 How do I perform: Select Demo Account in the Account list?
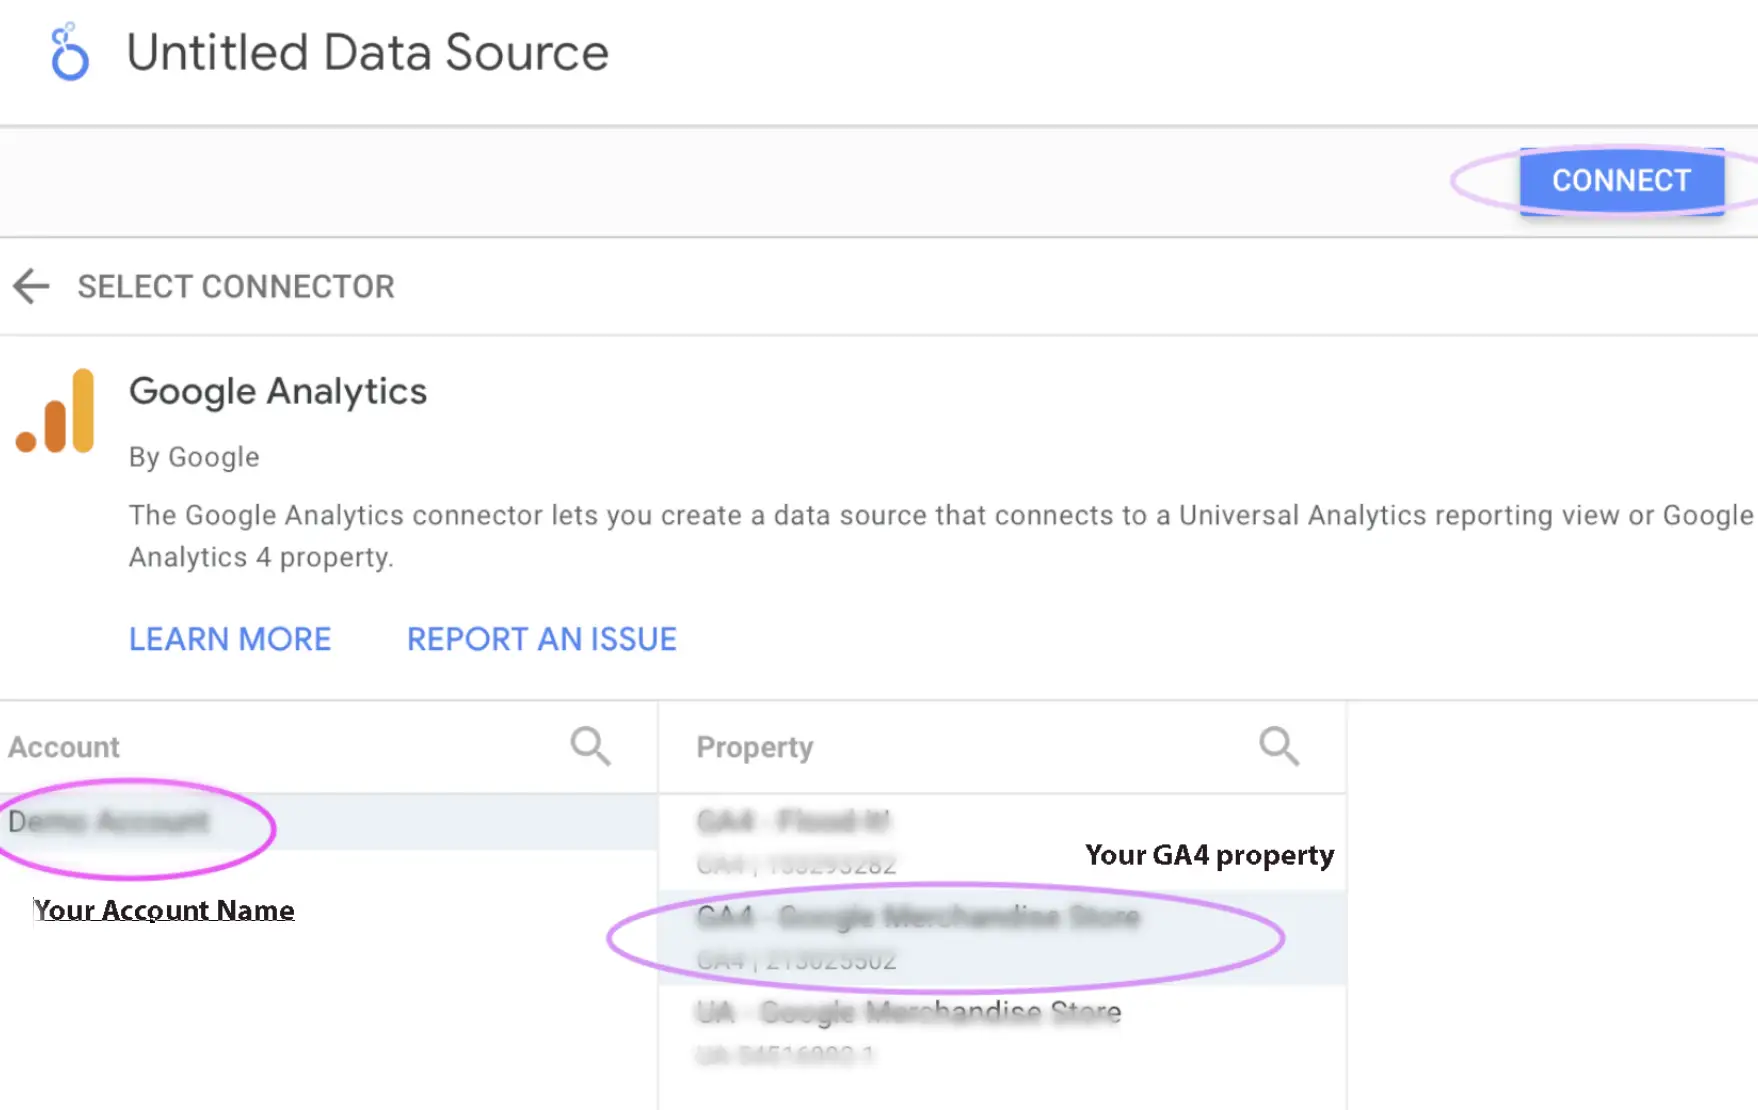click(328, 822)
